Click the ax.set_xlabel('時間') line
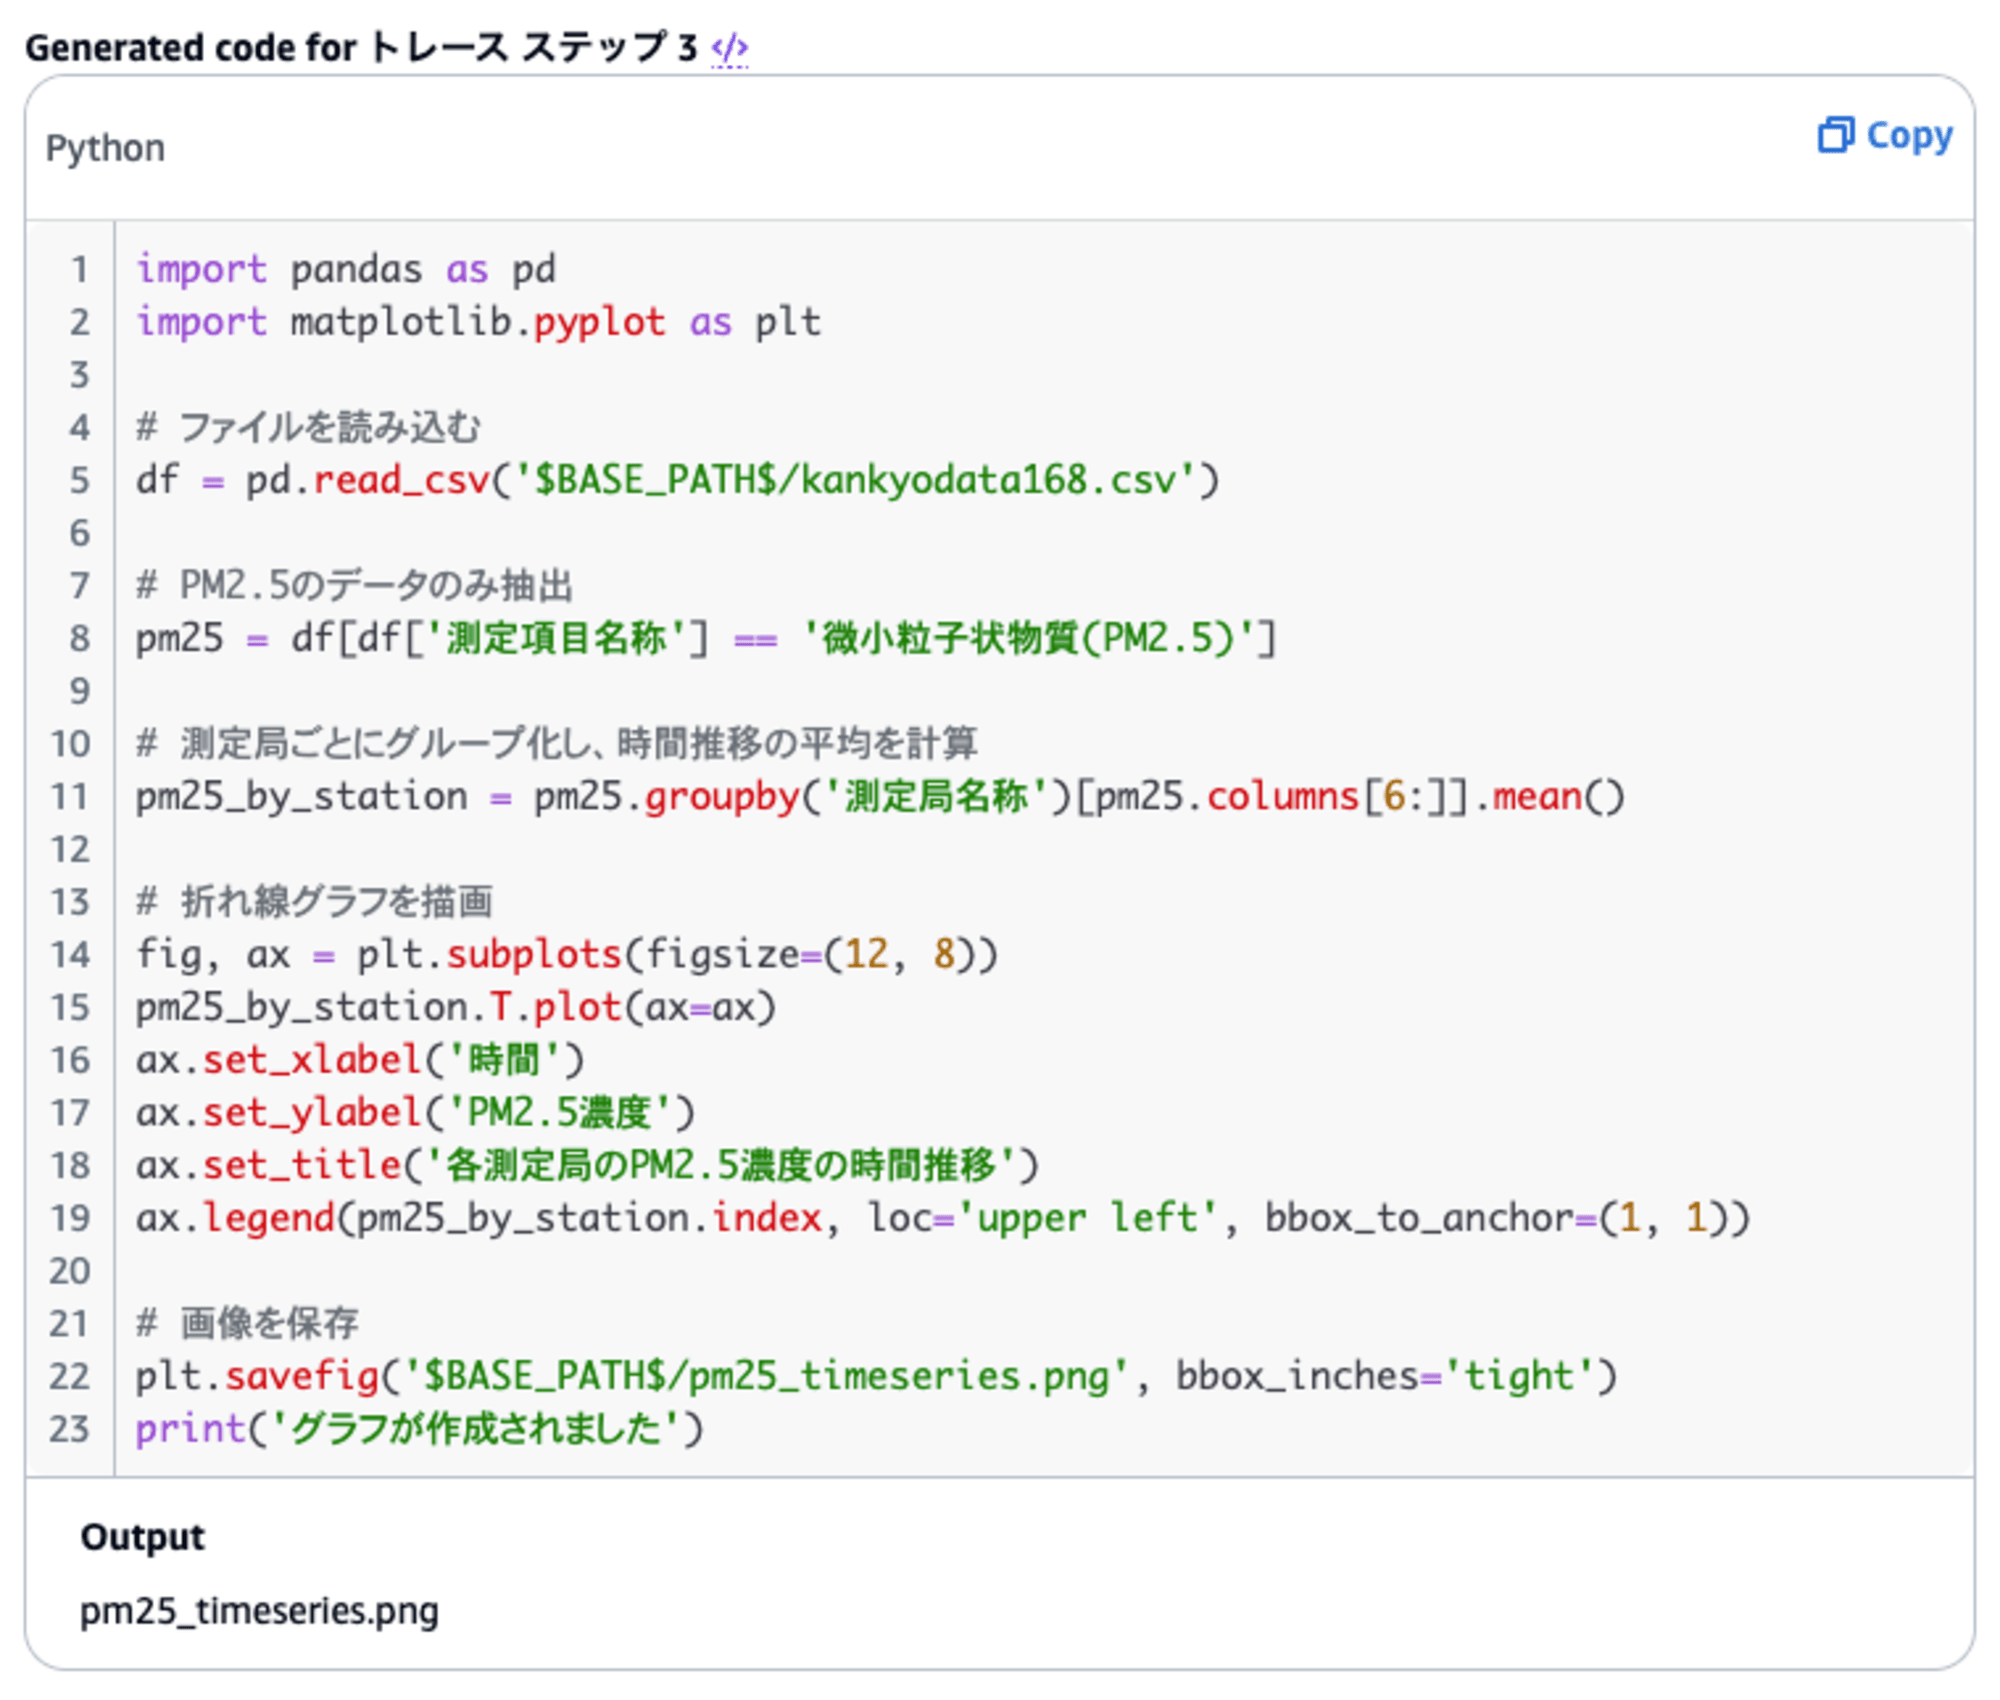This screenshot has width=2000, height=1700. pos(360,1059)
